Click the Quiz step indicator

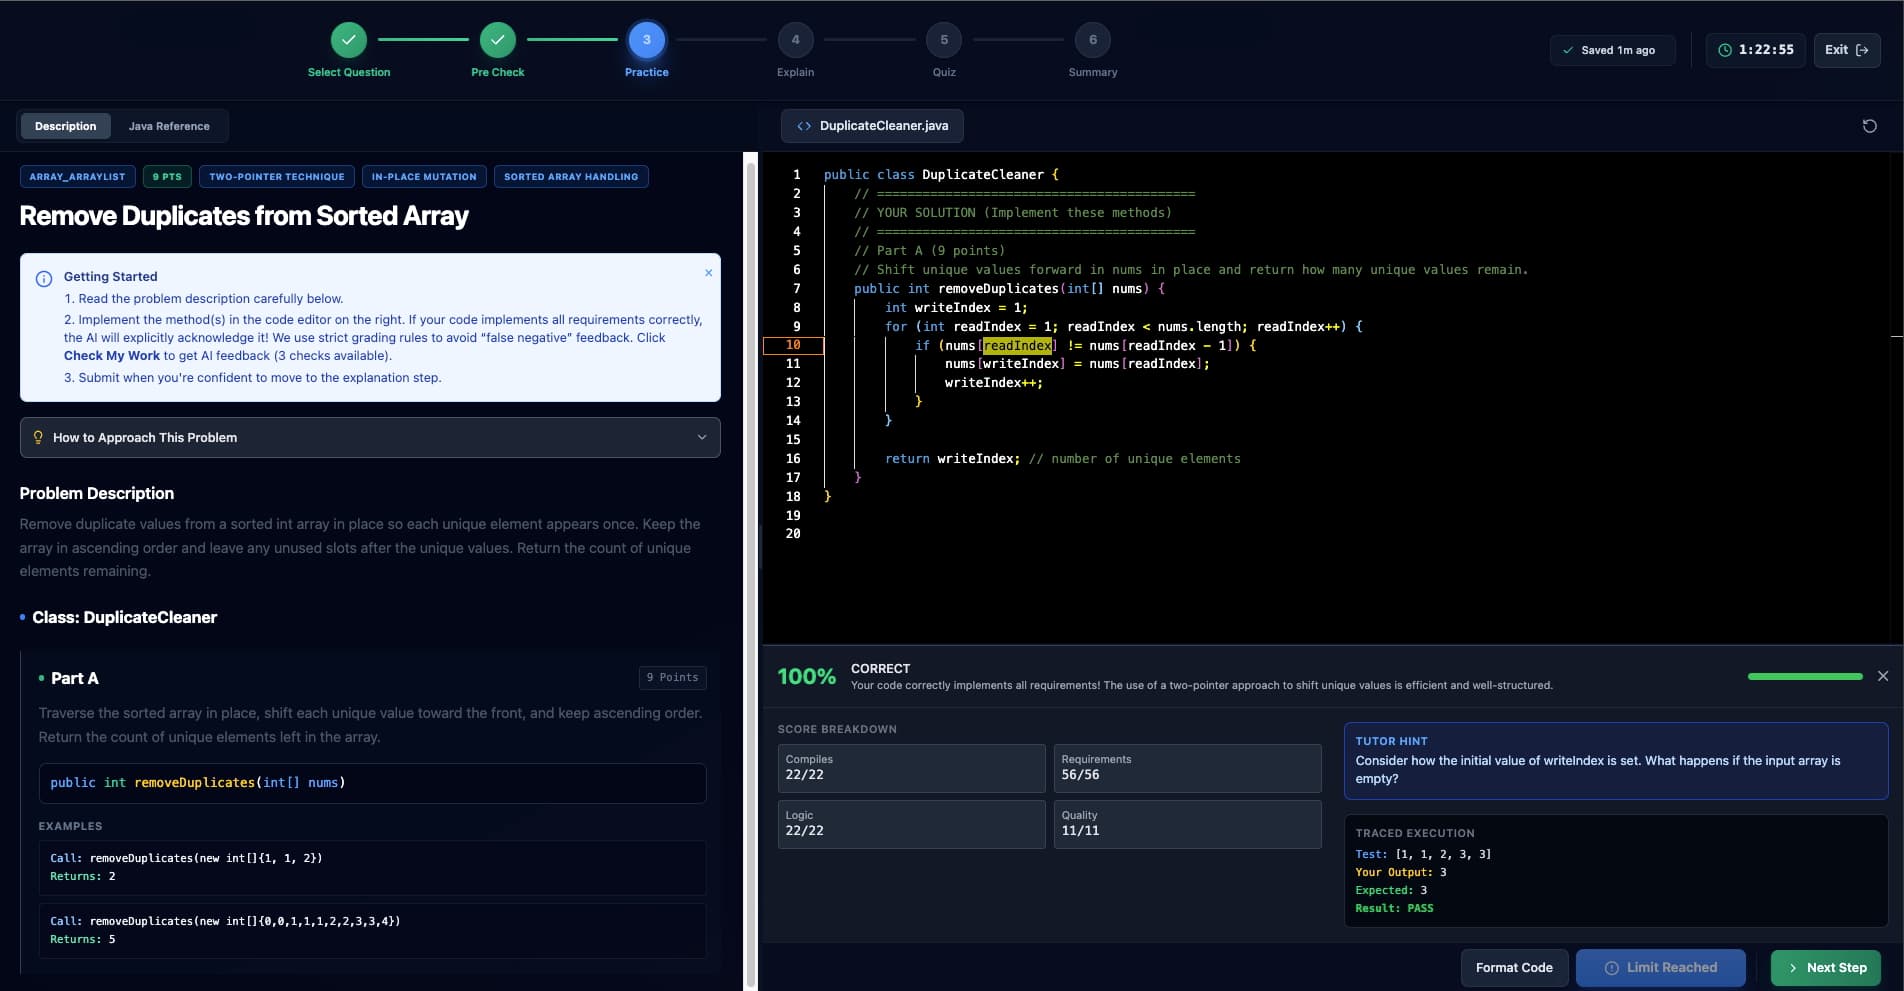943,40
